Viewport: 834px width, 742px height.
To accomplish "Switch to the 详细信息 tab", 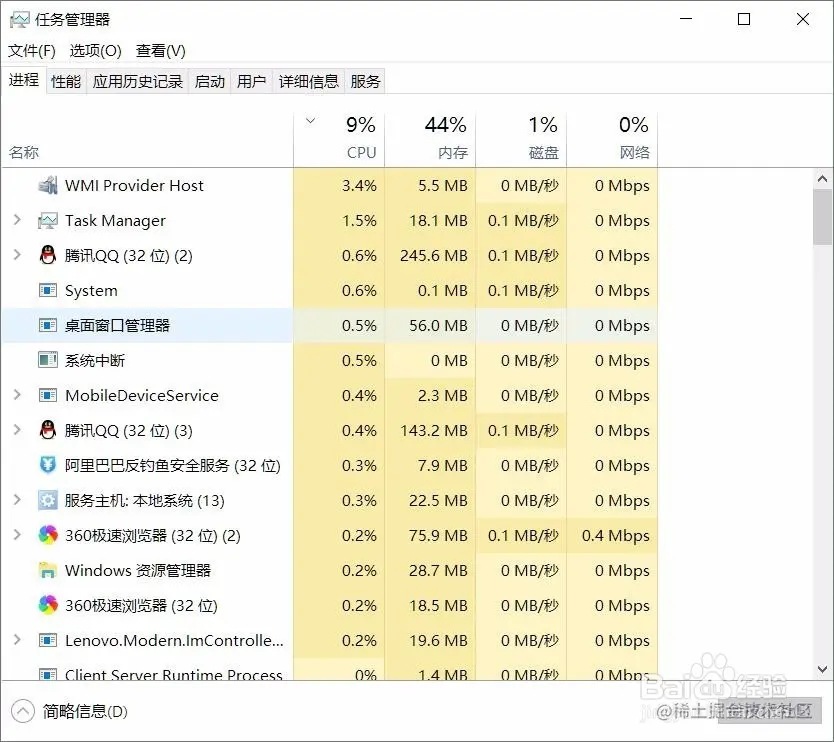I will point(308,81).
